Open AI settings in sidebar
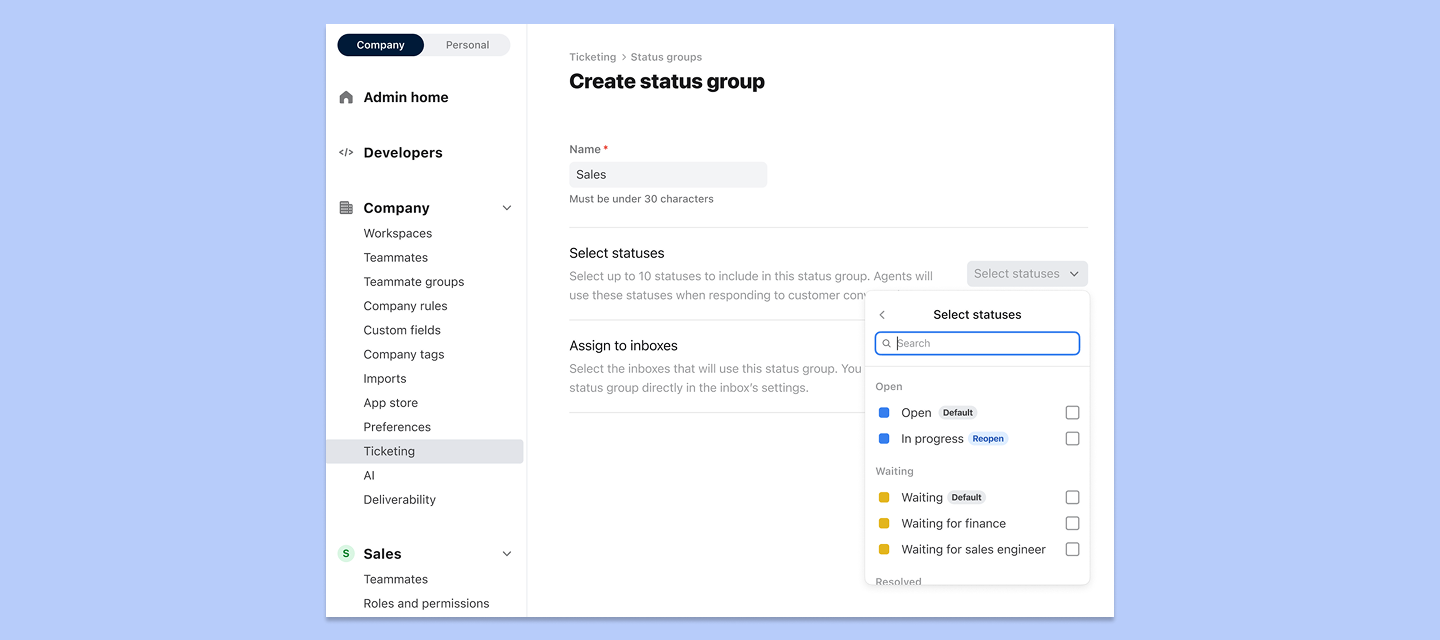This screenshot has height=640, width=1440. [x=369, y=476]
